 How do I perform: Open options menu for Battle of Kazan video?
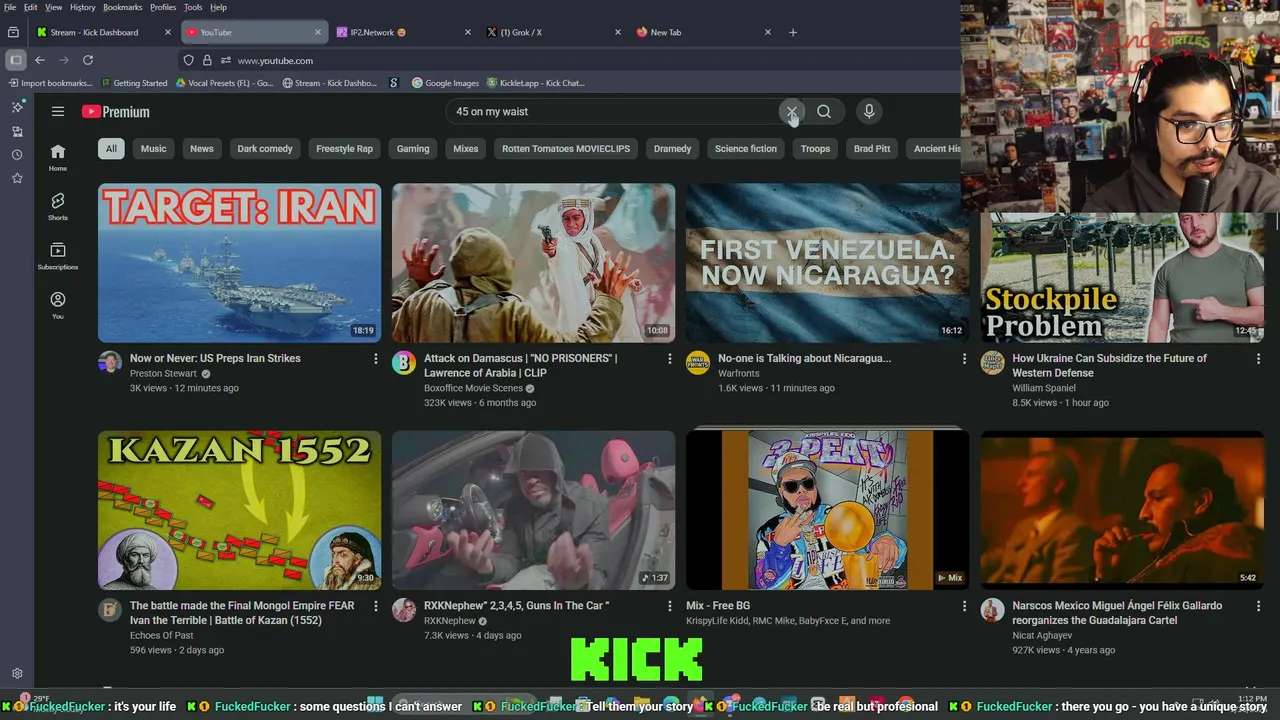coord(376,606)
